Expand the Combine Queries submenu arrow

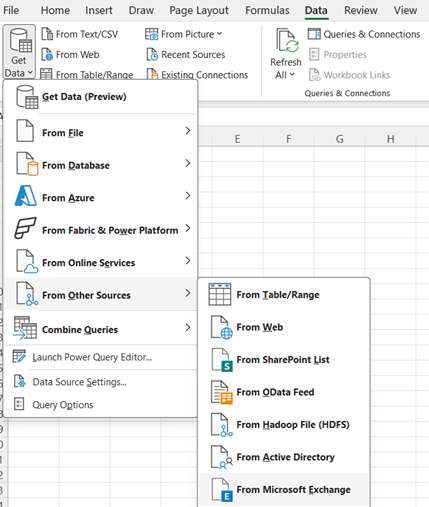coord(188,327)
